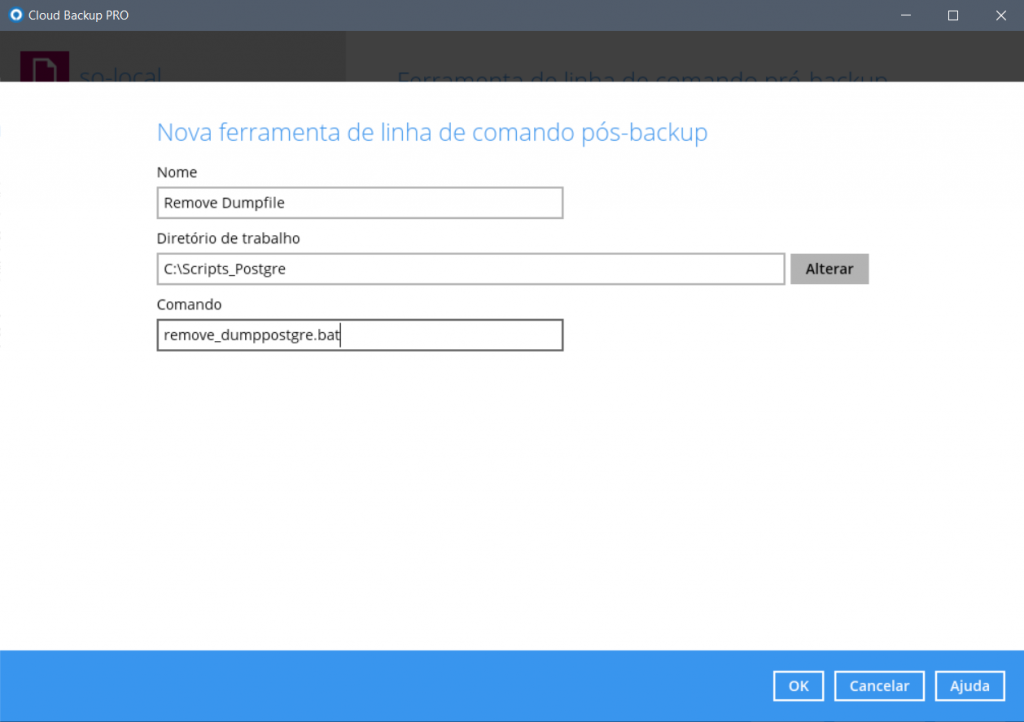The image size is (1024, 722).
Task: Minimize the Cloud Backup PRO window
Action: 905,15
